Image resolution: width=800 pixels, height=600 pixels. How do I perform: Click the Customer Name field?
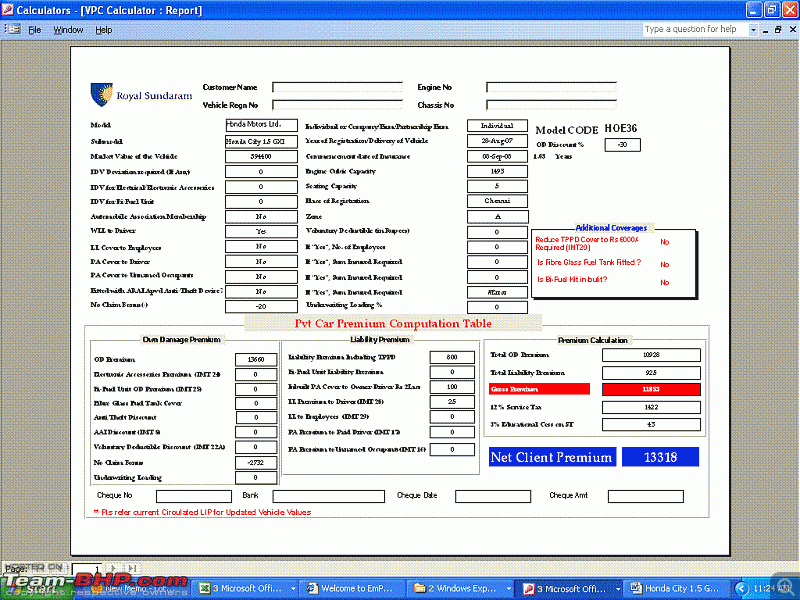coord(337,87)
